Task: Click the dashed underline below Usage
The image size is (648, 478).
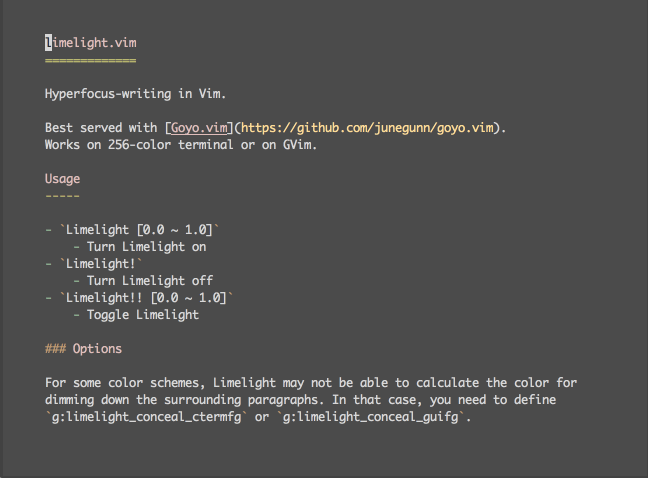Action: (x=62, y=196)
